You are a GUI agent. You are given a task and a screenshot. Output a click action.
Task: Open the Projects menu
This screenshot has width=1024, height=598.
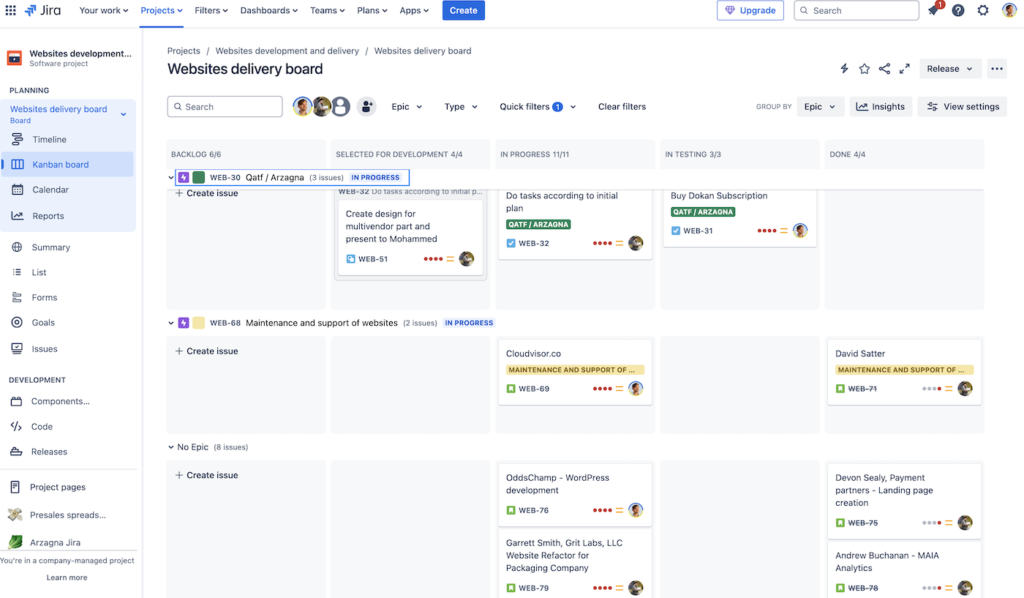click(161, 10)
